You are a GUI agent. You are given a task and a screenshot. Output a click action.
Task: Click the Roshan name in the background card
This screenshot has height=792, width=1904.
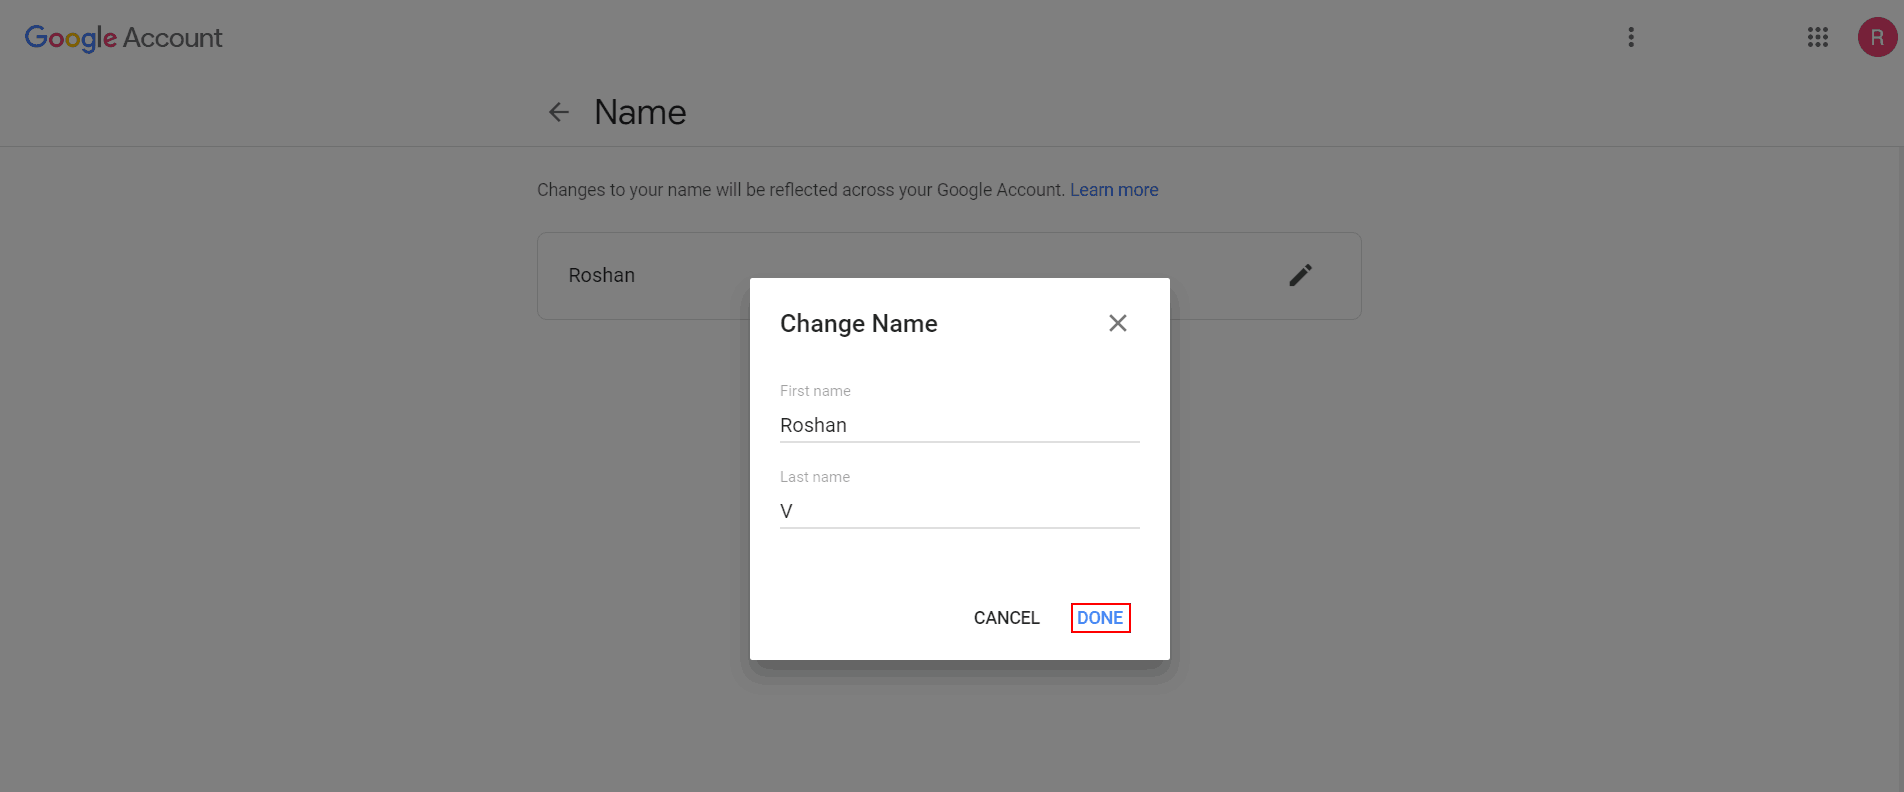602,275
